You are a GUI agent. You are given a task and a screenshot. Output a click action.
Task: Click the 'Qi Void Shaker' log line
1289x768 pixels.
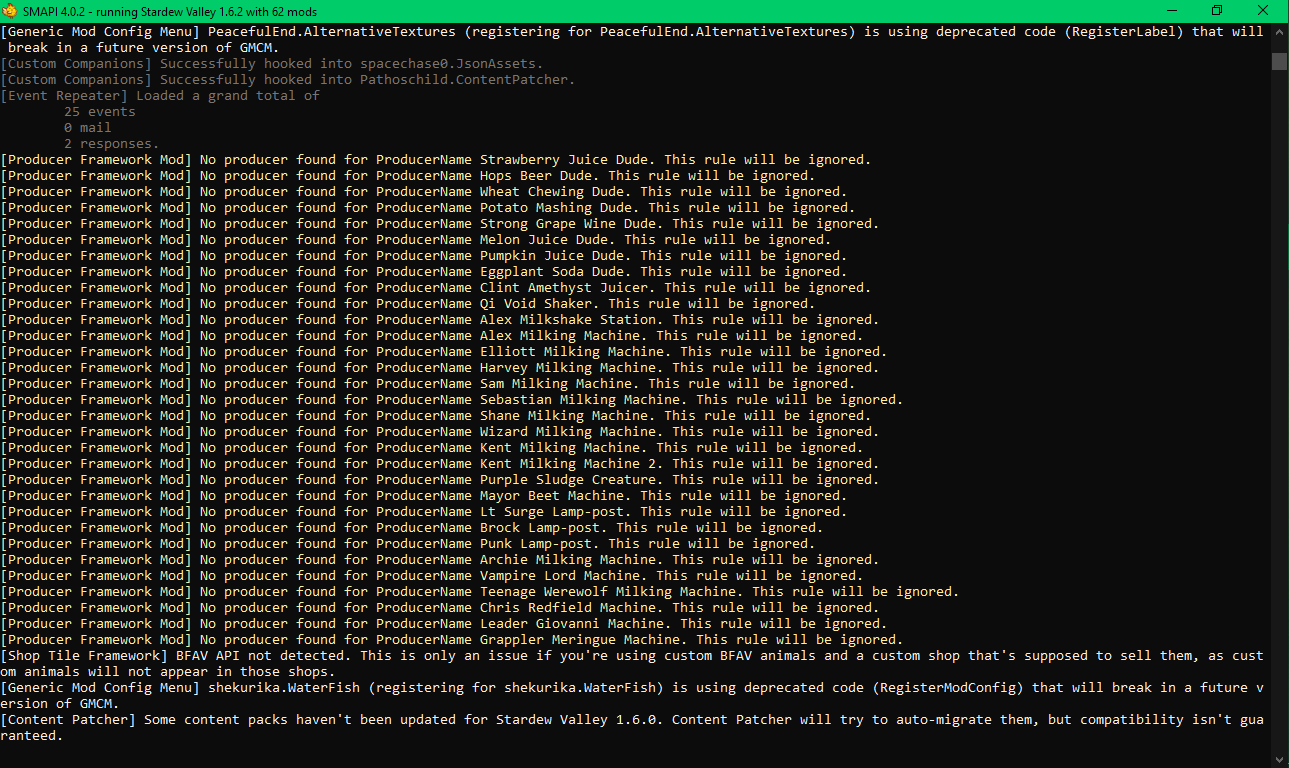tap(408, 304)
